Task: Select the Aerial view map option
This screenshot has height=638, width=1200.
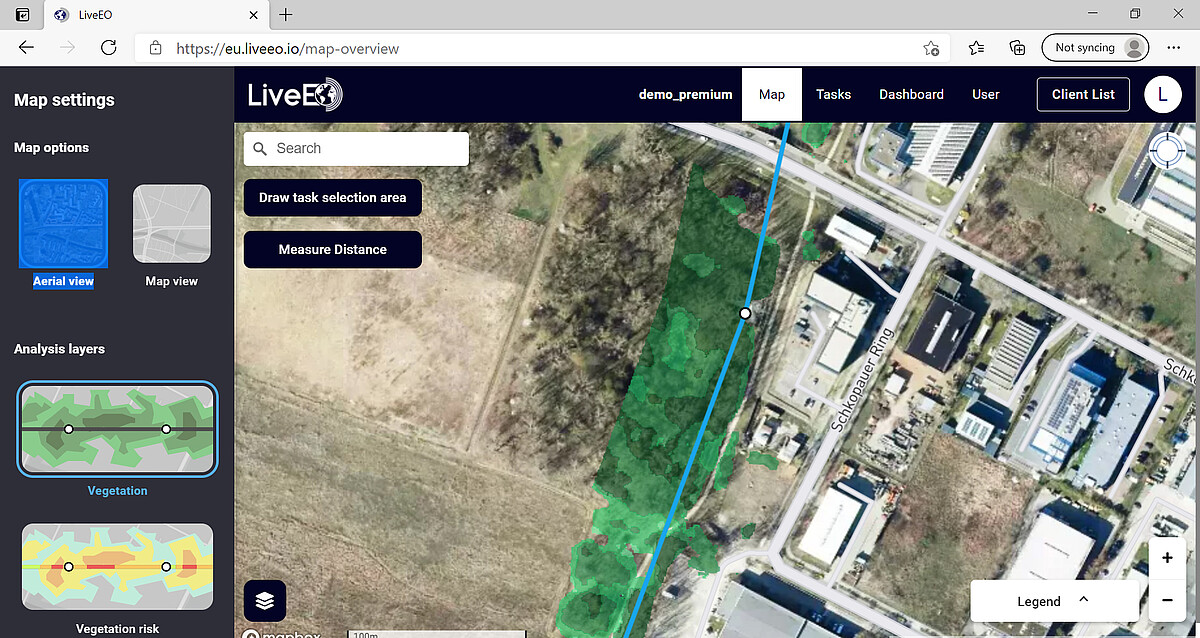Action: click(x=63, y=223)
